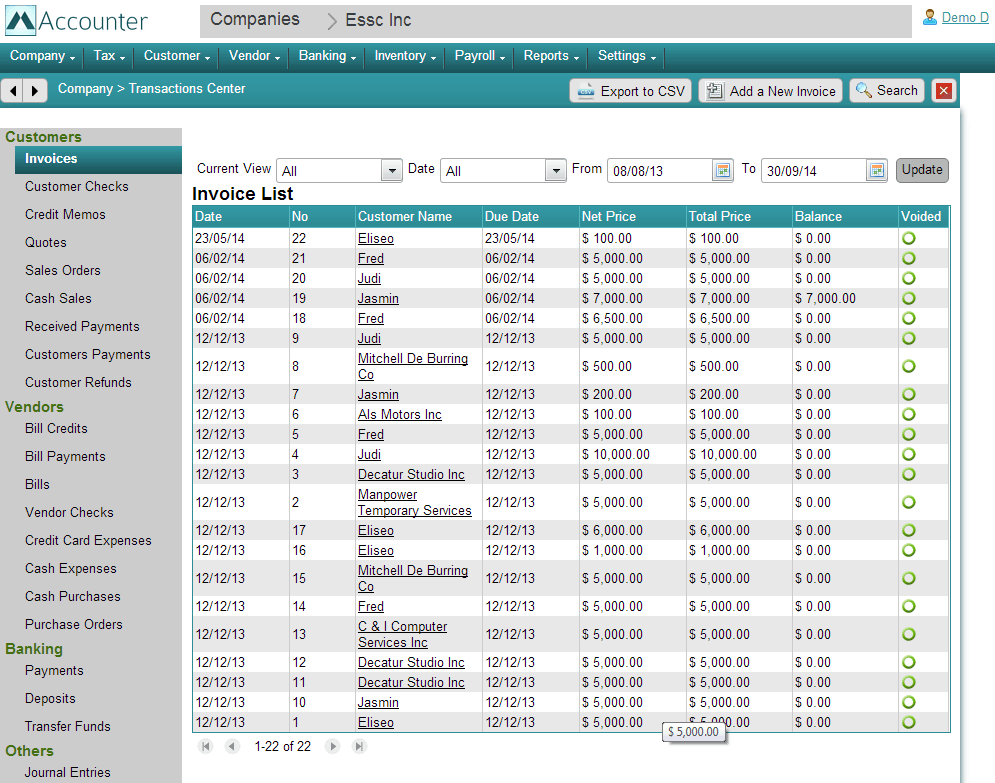This screenshot has height=783, width=995.
Task: Open the Vendor menu
Action: (254, 56)
